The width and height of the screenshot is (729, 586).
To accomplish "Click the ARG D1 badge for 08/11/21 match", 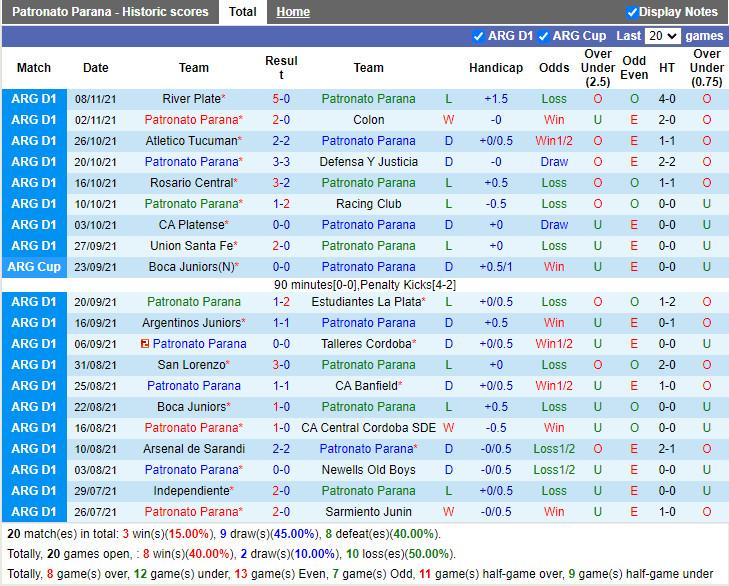I will click(x=34, y=99).
